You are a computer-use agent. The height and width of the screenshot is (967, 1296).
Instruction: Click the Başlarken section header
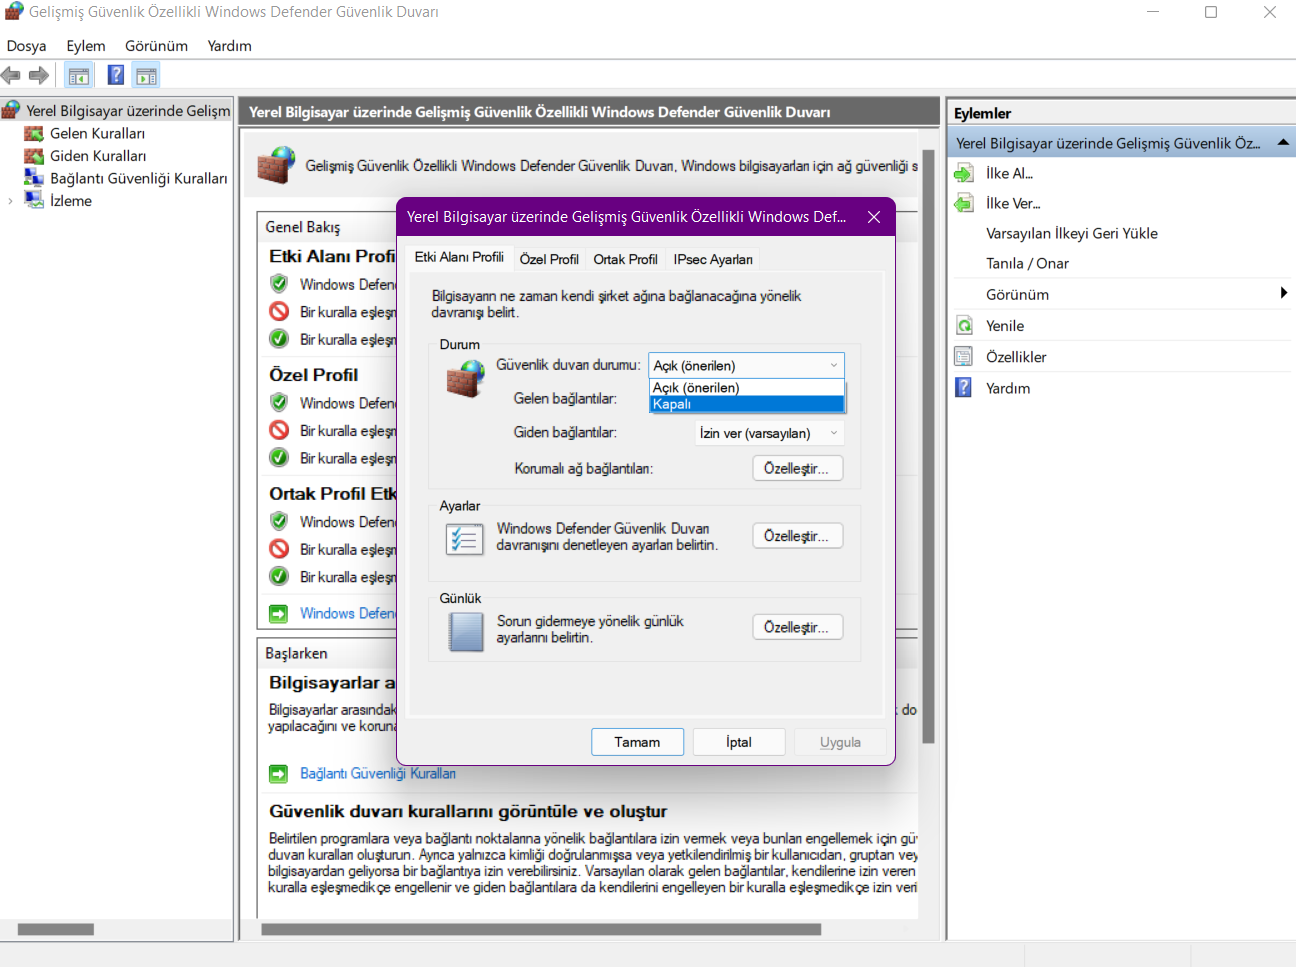296,653
